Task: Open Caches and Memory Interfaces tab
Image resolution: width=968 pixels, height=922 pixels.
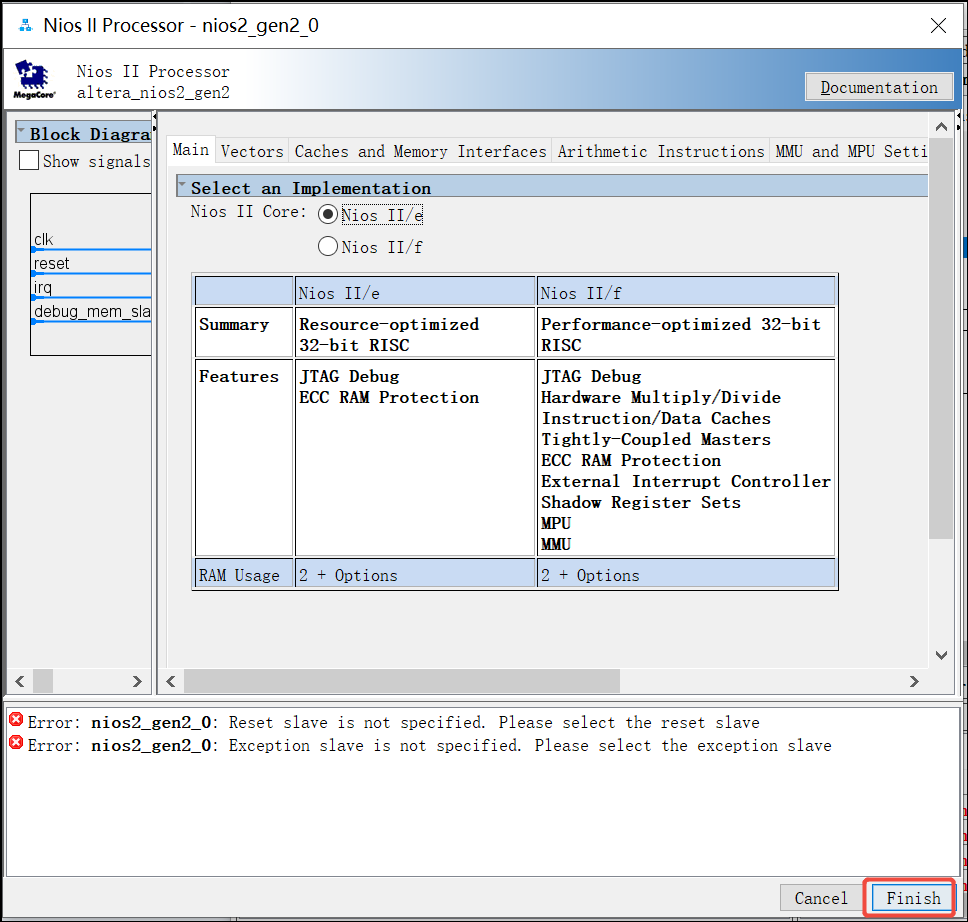Action: [420, 151]
